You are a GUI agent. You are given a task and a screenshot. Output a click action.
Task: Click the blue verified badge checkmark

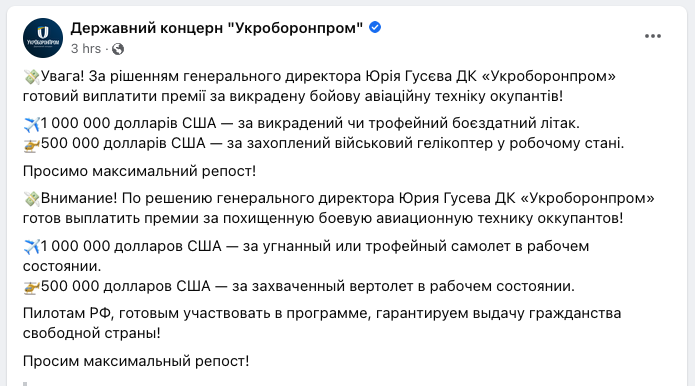click(x=375, y=27)
